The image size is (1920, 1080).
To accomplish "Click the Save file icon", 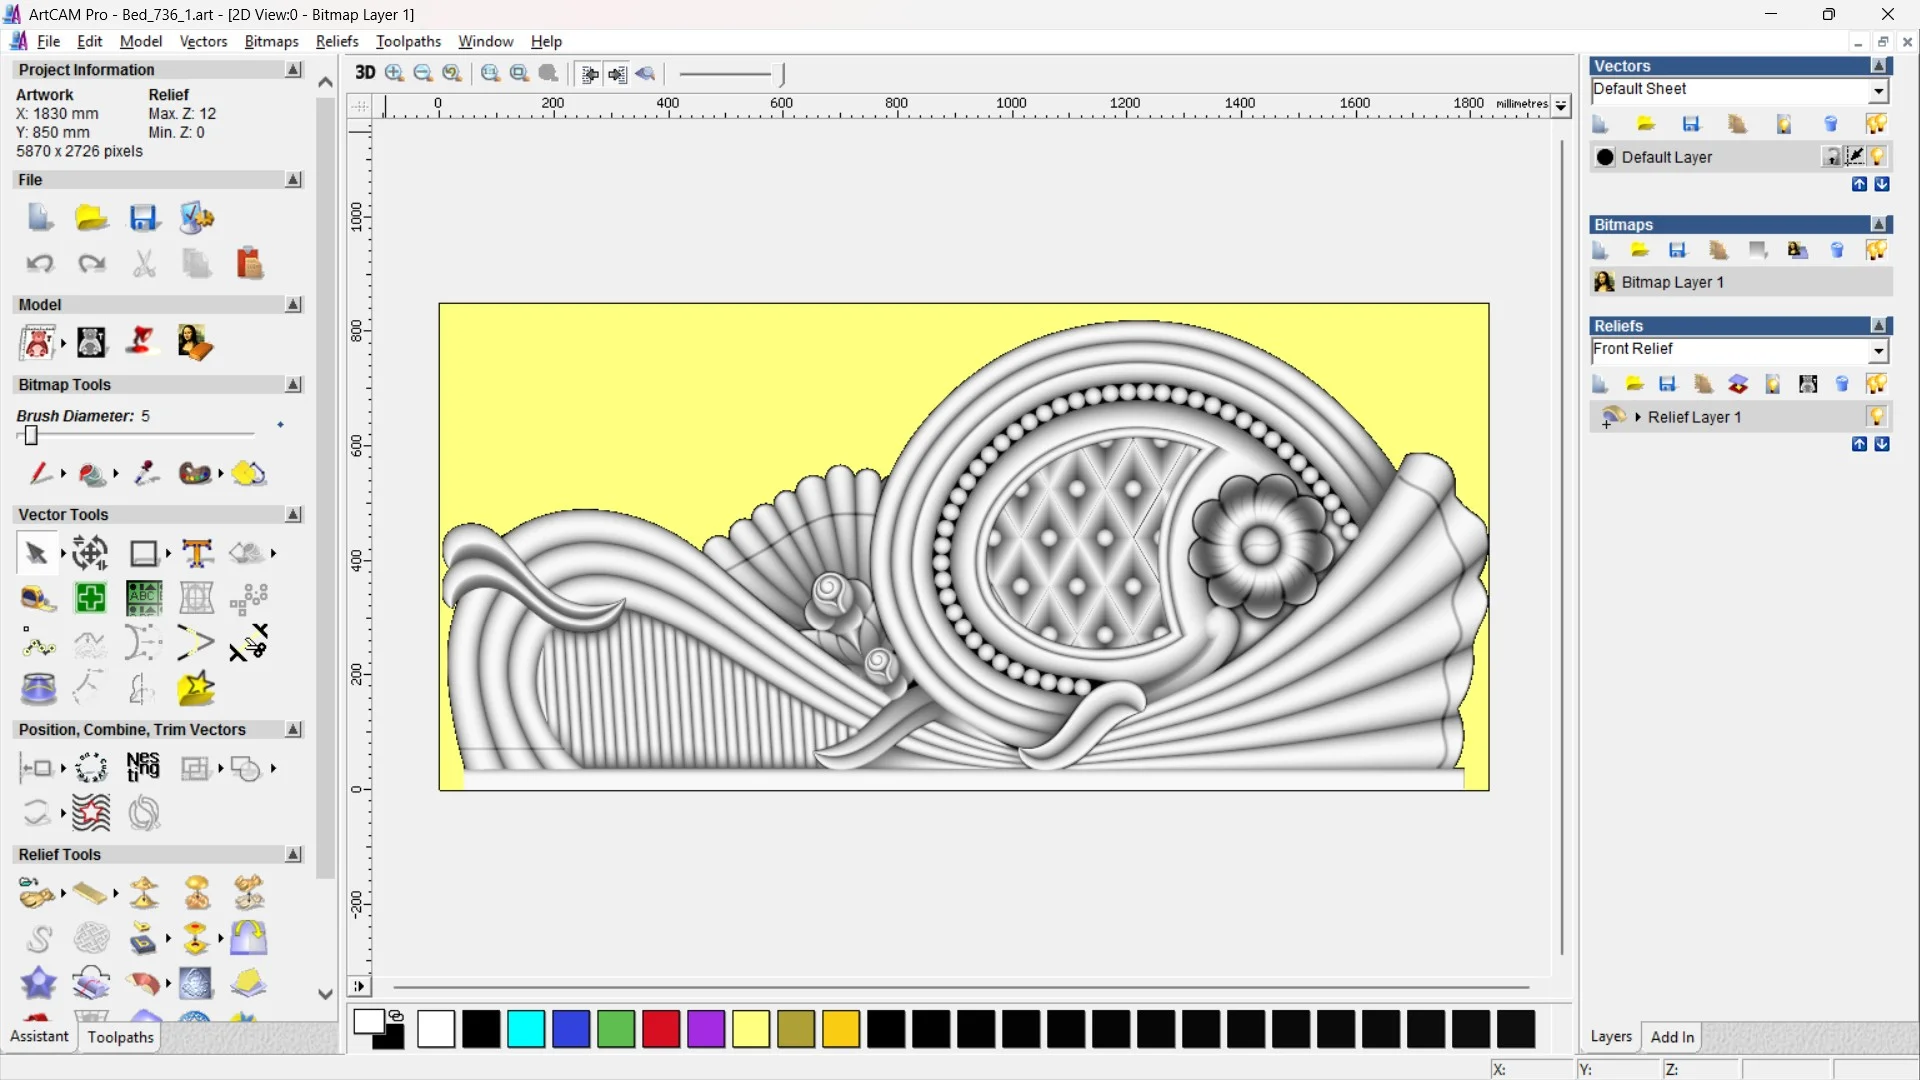I will point(144,218).
